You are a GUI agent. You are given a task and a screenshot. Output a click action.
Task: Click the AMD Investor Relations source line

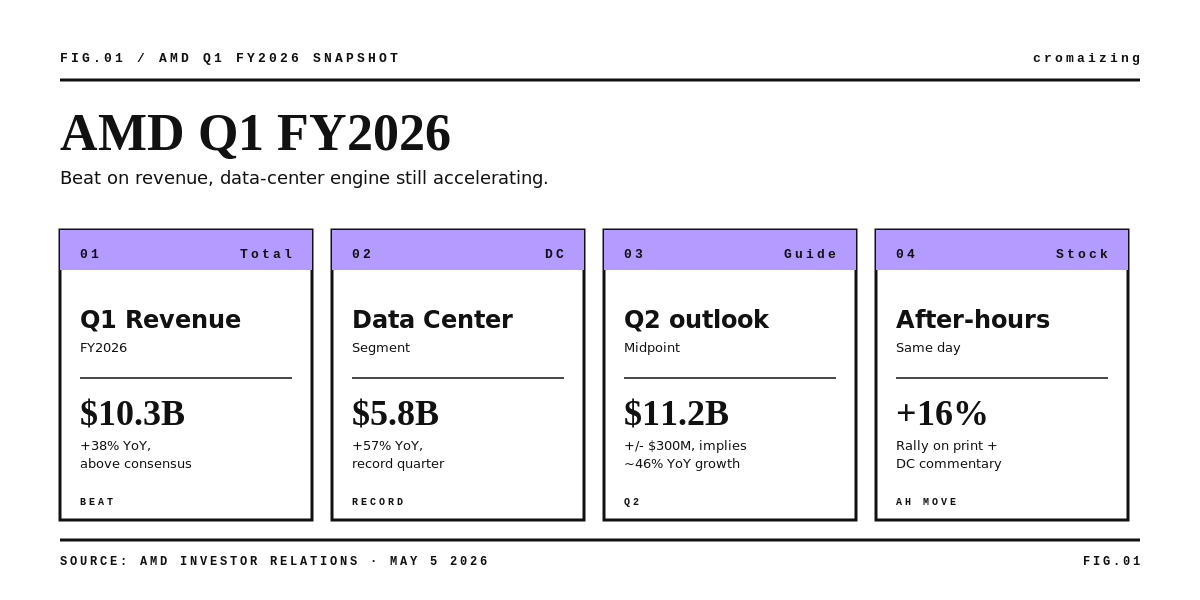pyautogui.click(x=275, y=561)
